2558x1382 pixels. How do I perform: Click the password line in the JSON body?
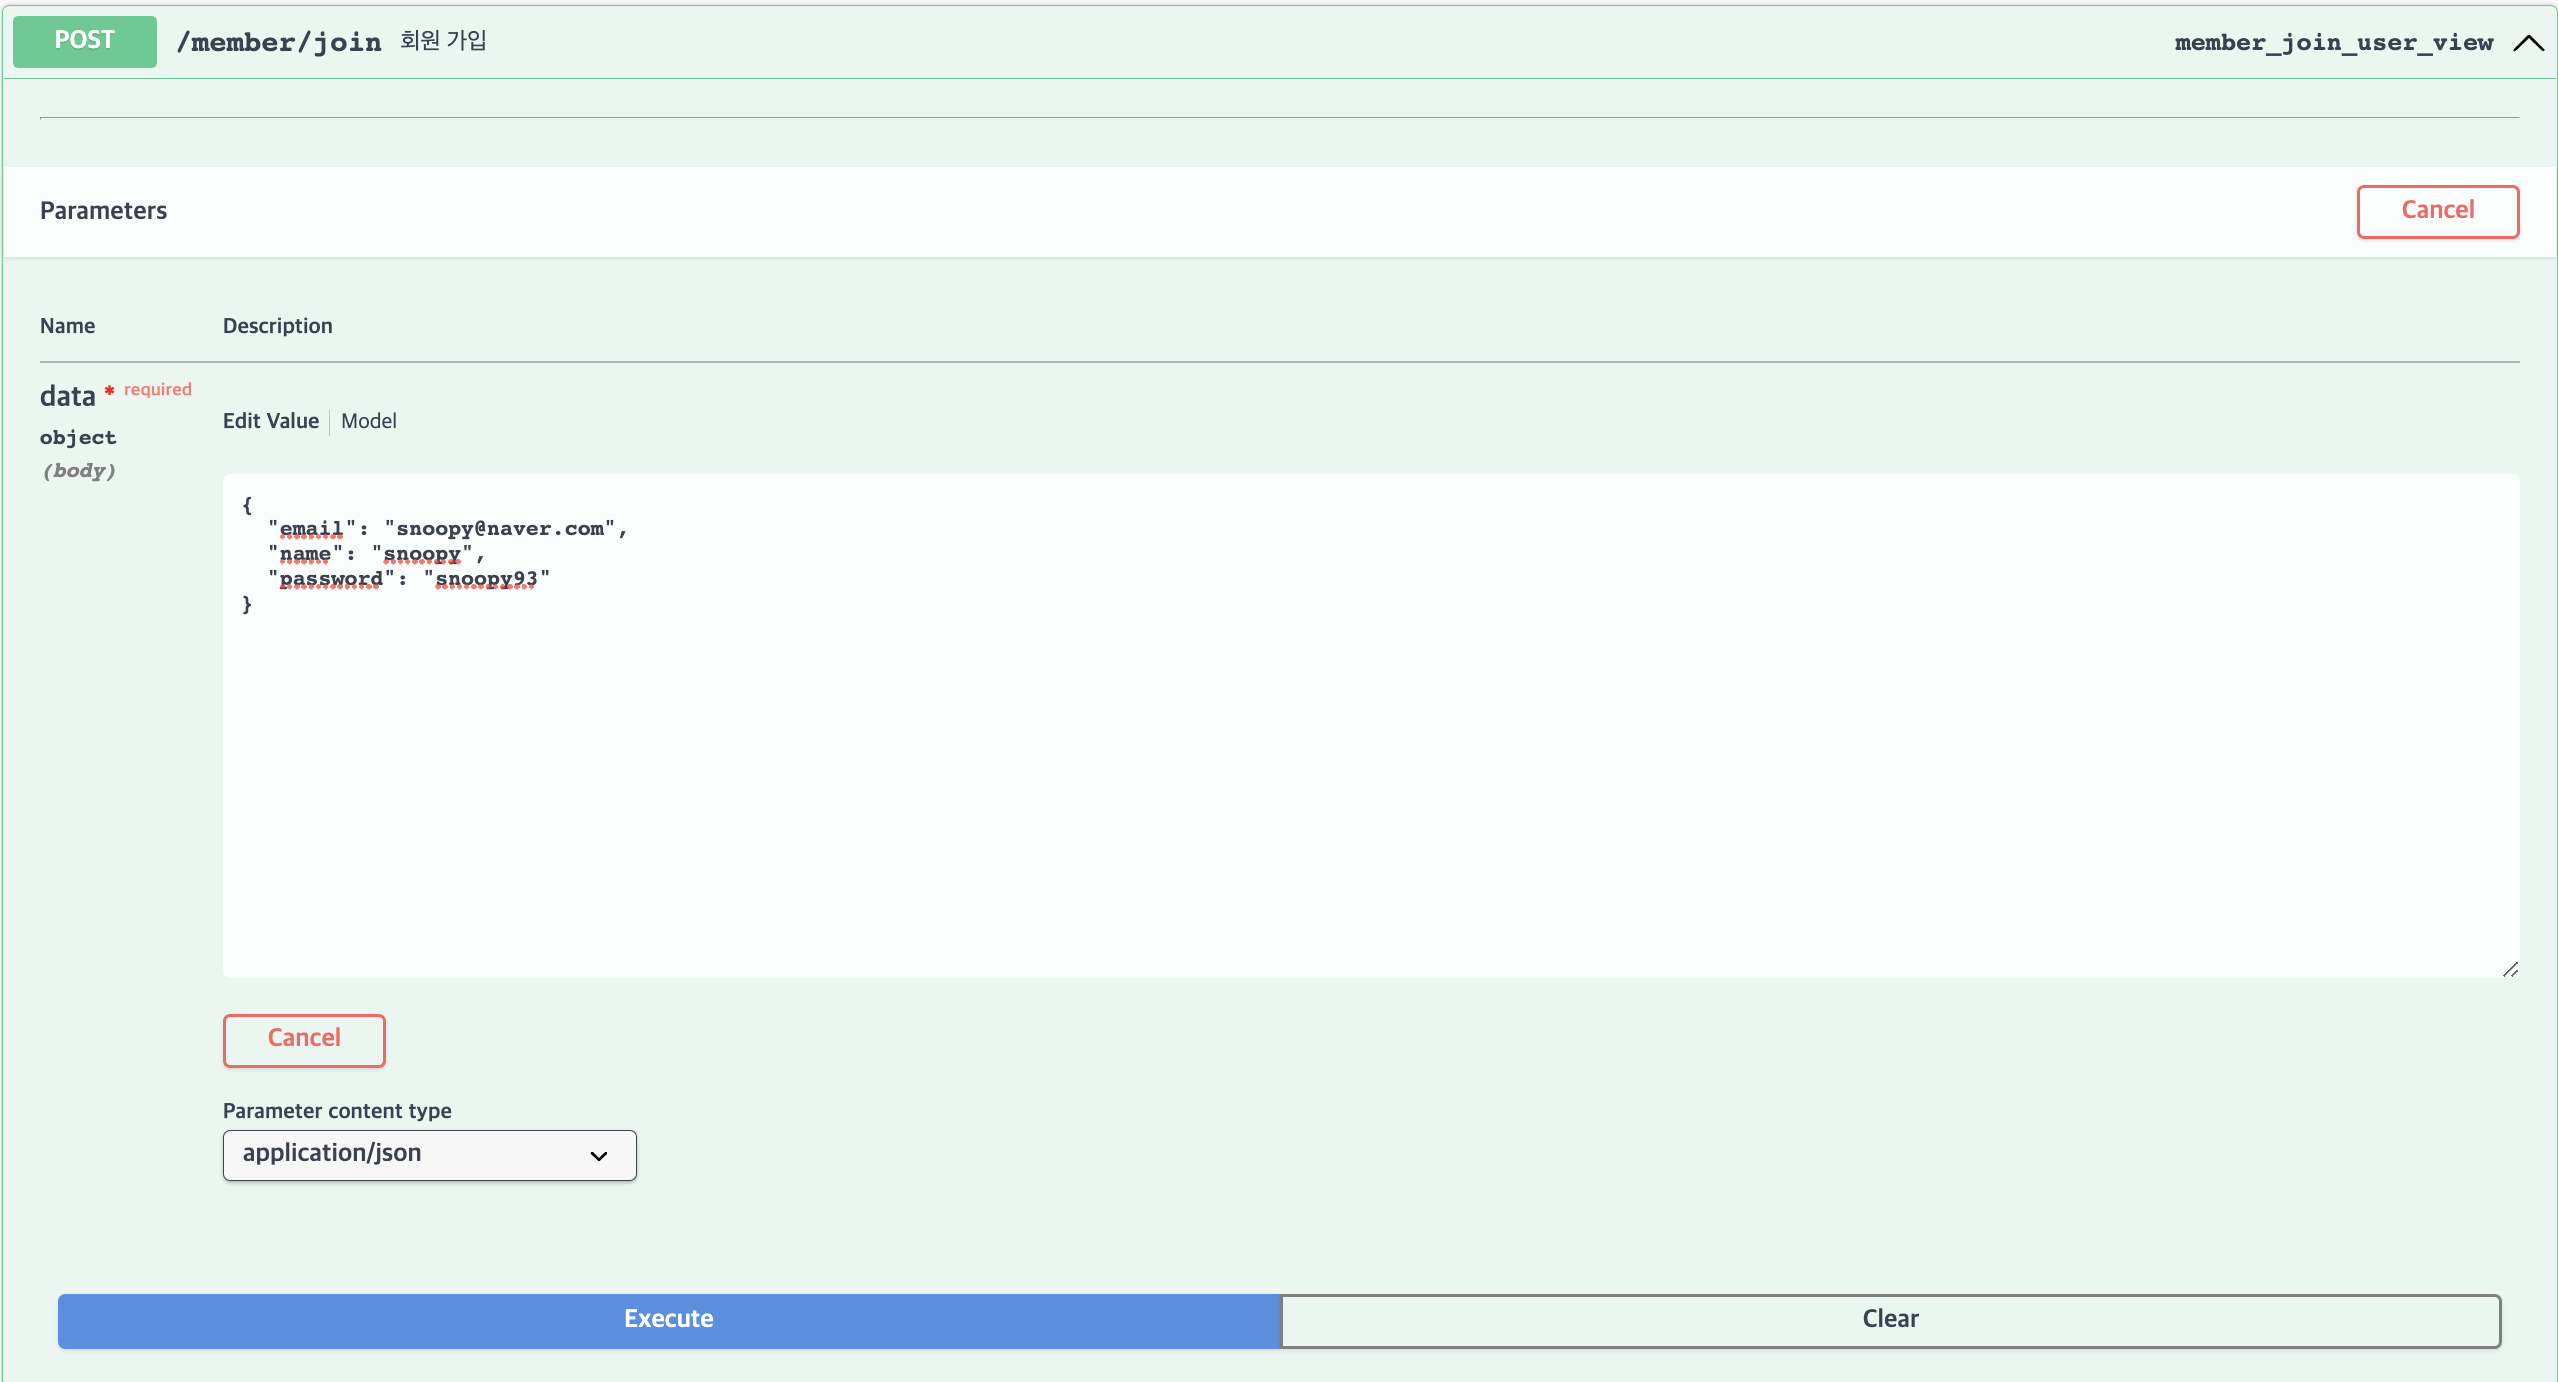pyautogui.click(x=409, y=579)
